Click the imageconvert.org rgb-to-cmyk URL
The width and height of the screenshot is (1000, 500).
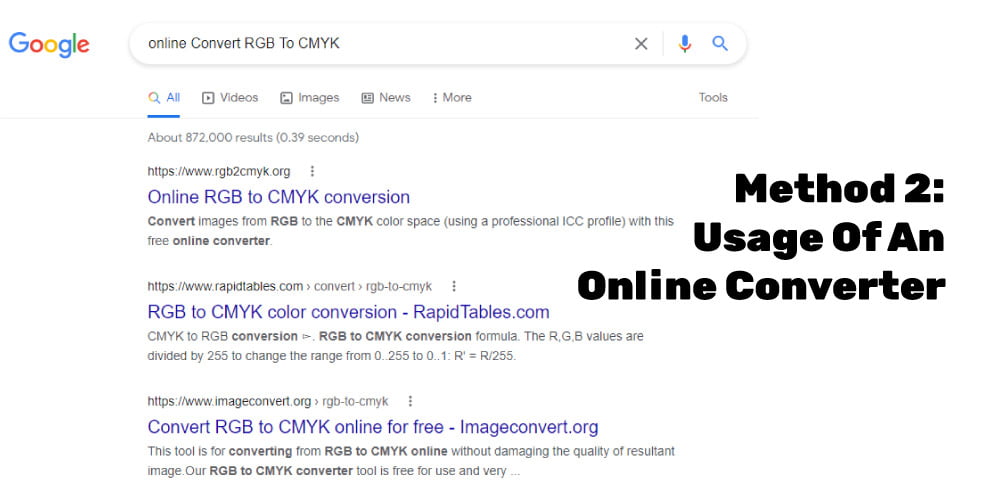(x=268, y=401)
